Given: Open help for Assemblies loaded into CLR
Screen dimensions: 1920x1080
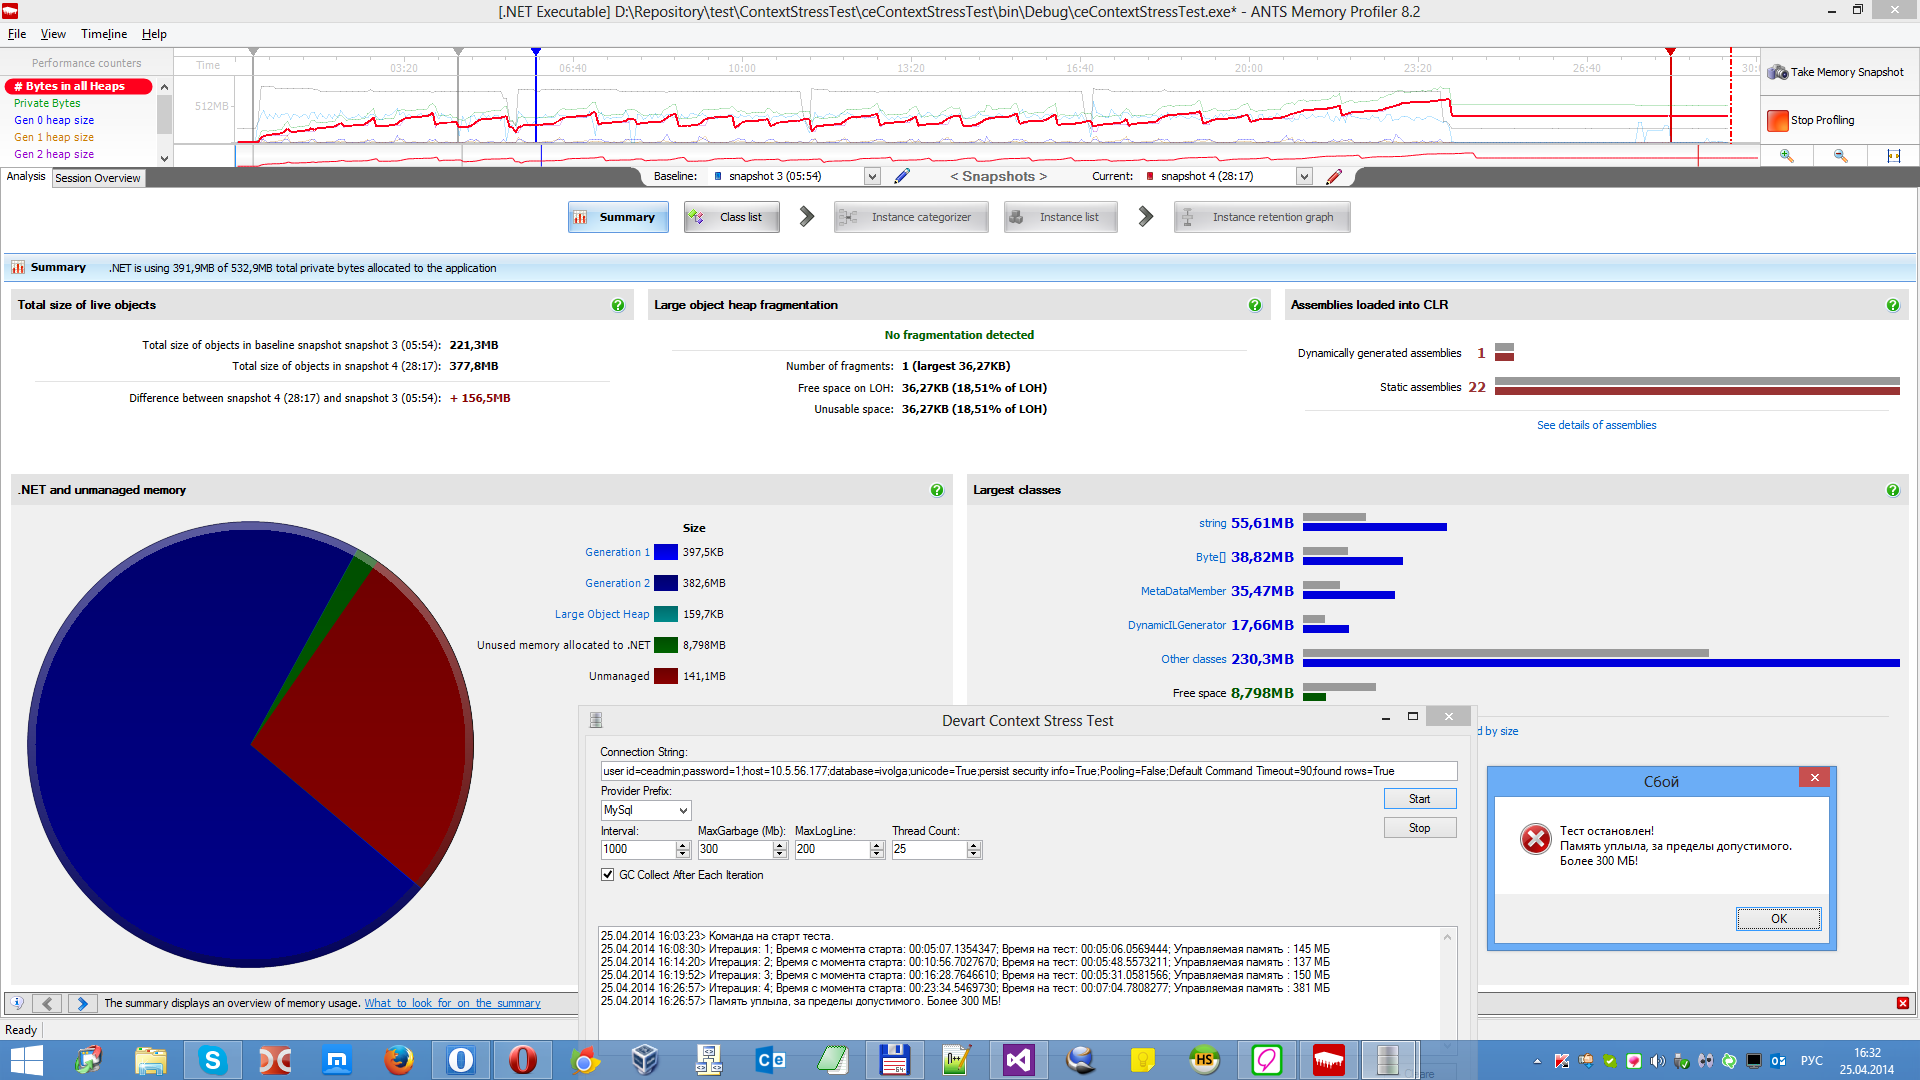Looking at the screenshot, I should pos(1893,305).
